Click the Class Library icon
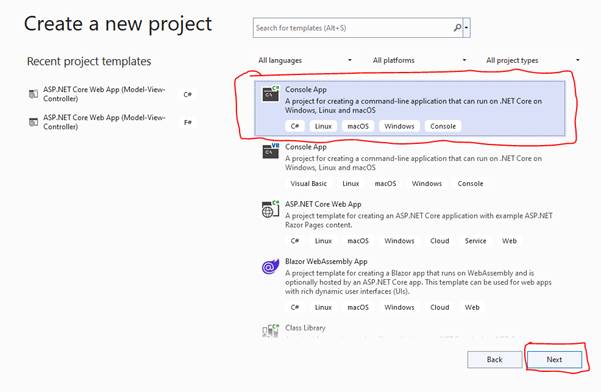The image size is (601, 392). 271,330
